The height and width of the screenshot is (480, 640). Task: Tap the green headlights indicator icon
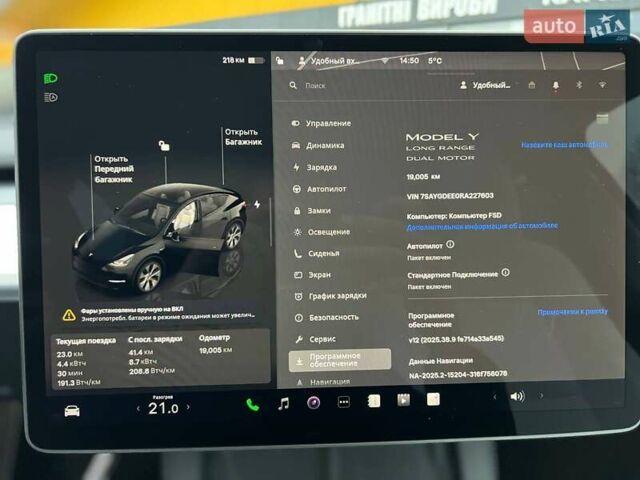51,78
